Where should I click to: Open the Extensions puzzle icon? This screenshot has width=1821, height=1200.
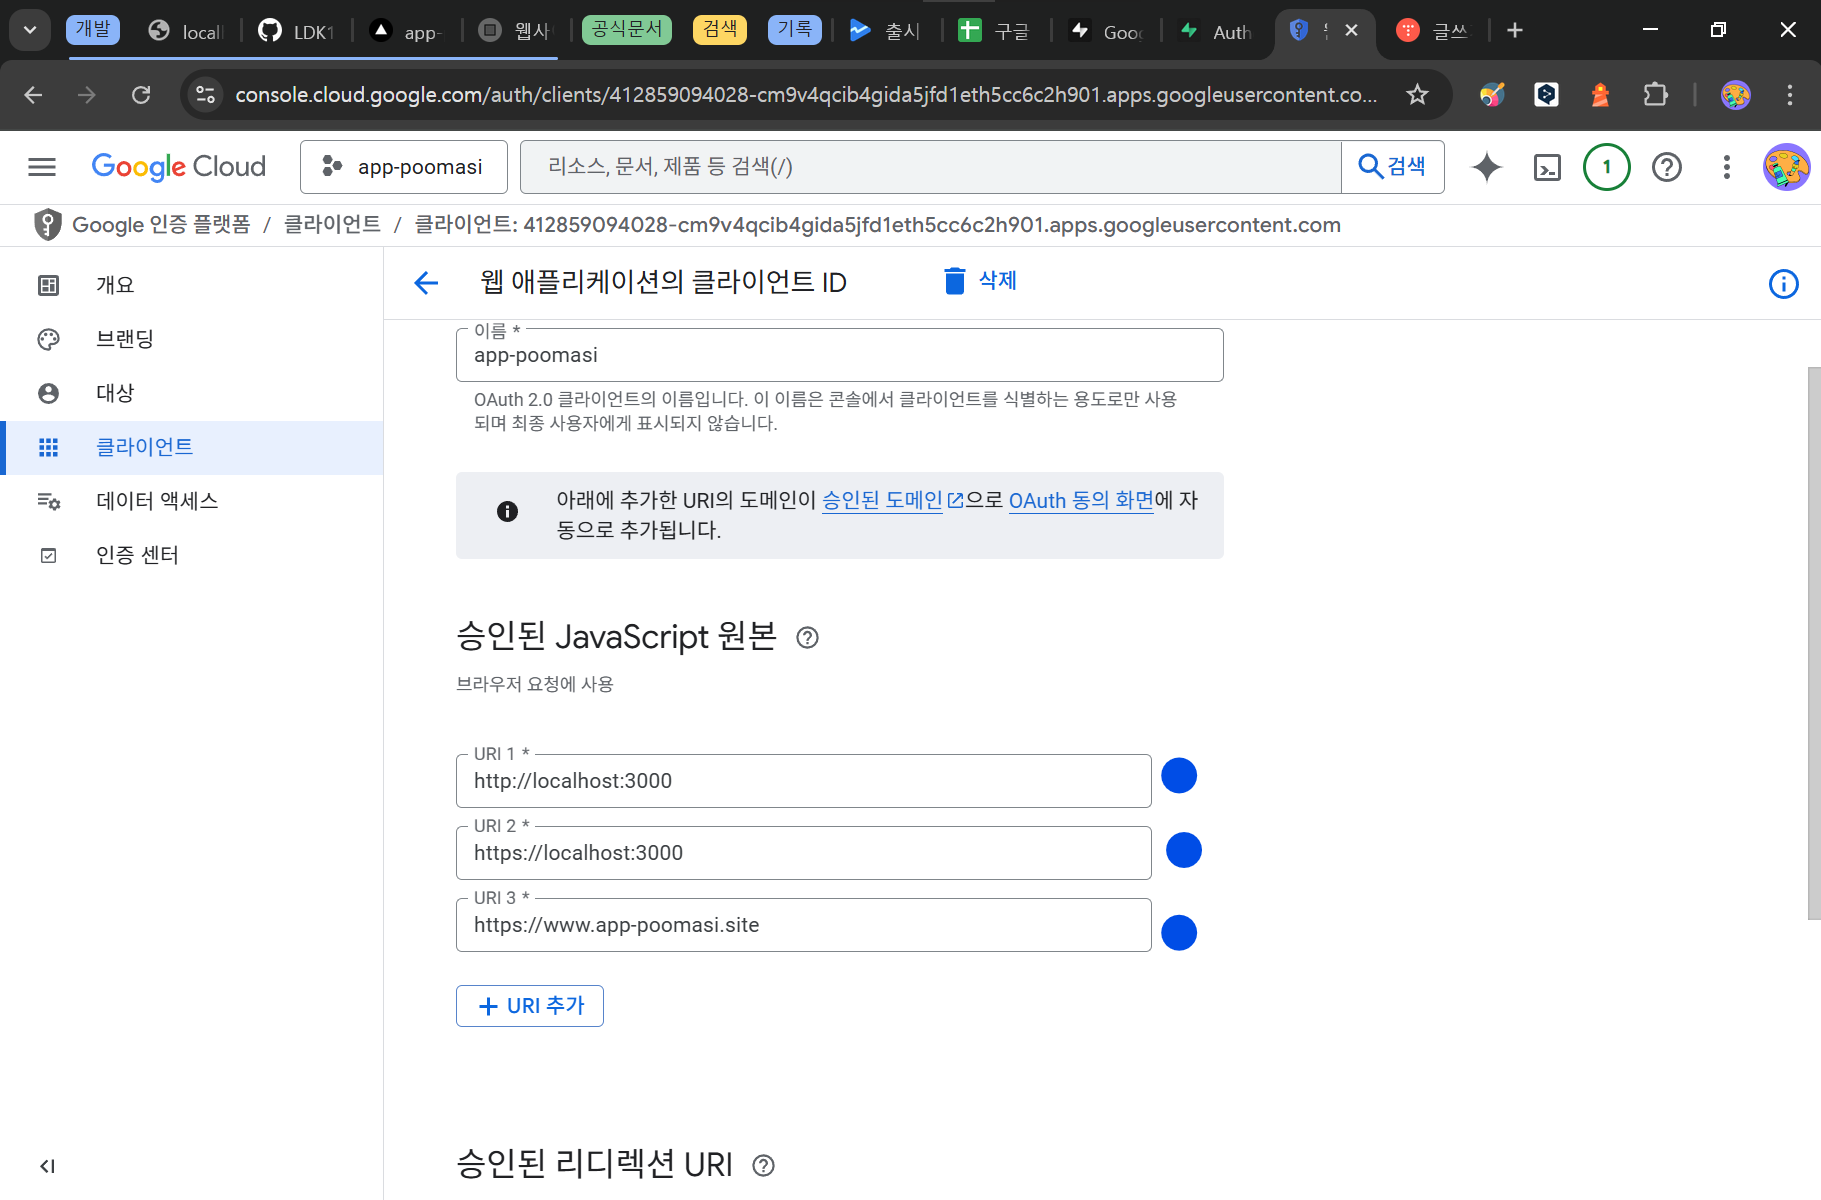click(1656, 95)
